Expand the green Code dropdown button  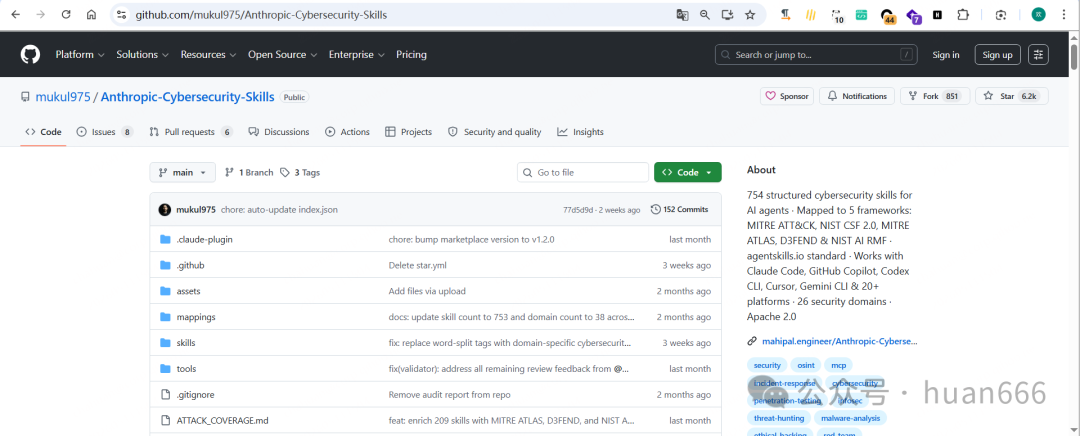point(687,172)
